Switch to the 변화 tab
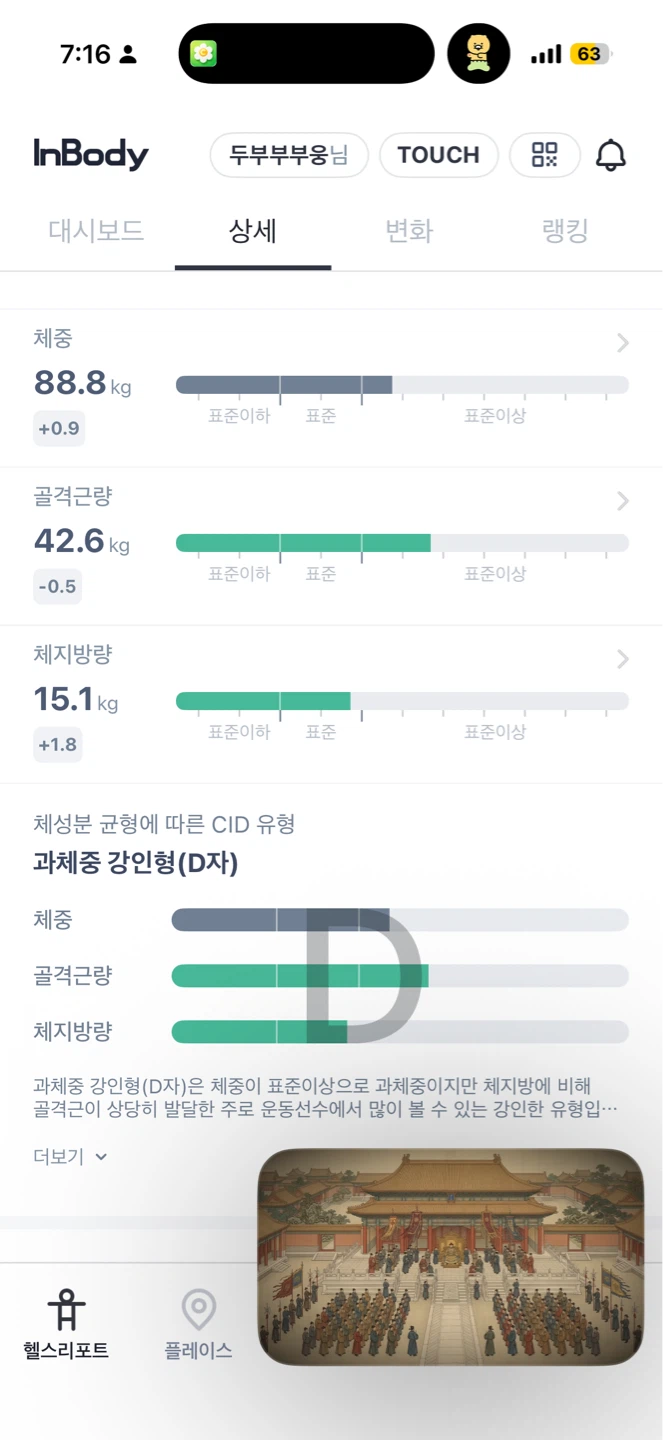The height and width of the screenshot is (1440, 663). (x=409, y=232)
